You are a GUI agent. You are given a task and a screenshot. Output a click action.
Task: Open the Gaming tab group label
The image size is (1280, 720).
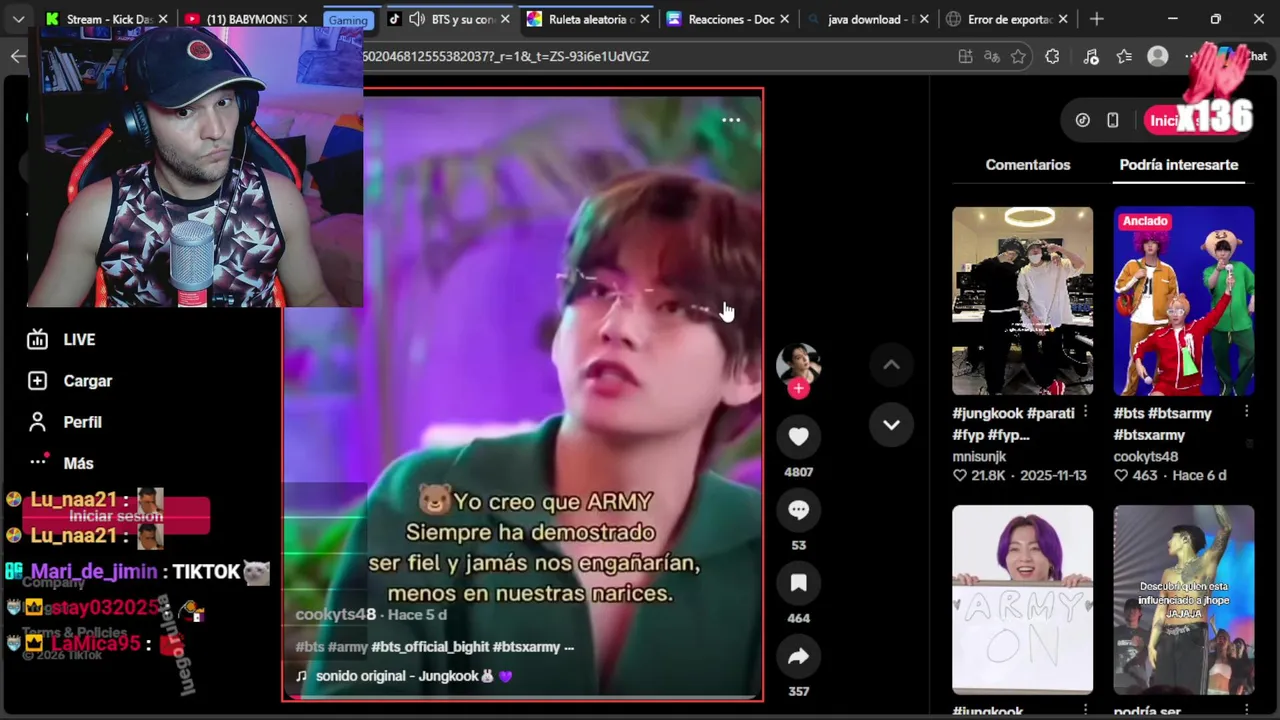point(348,20)
